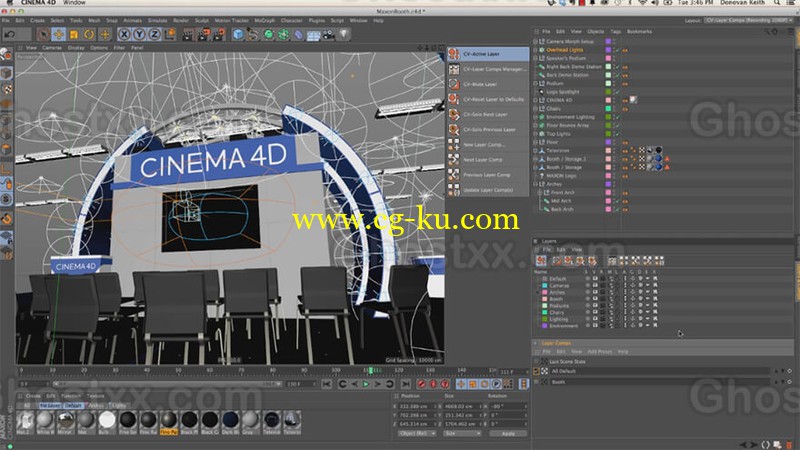
Task: Jump to the start of animation
Action: coord(327,384)
